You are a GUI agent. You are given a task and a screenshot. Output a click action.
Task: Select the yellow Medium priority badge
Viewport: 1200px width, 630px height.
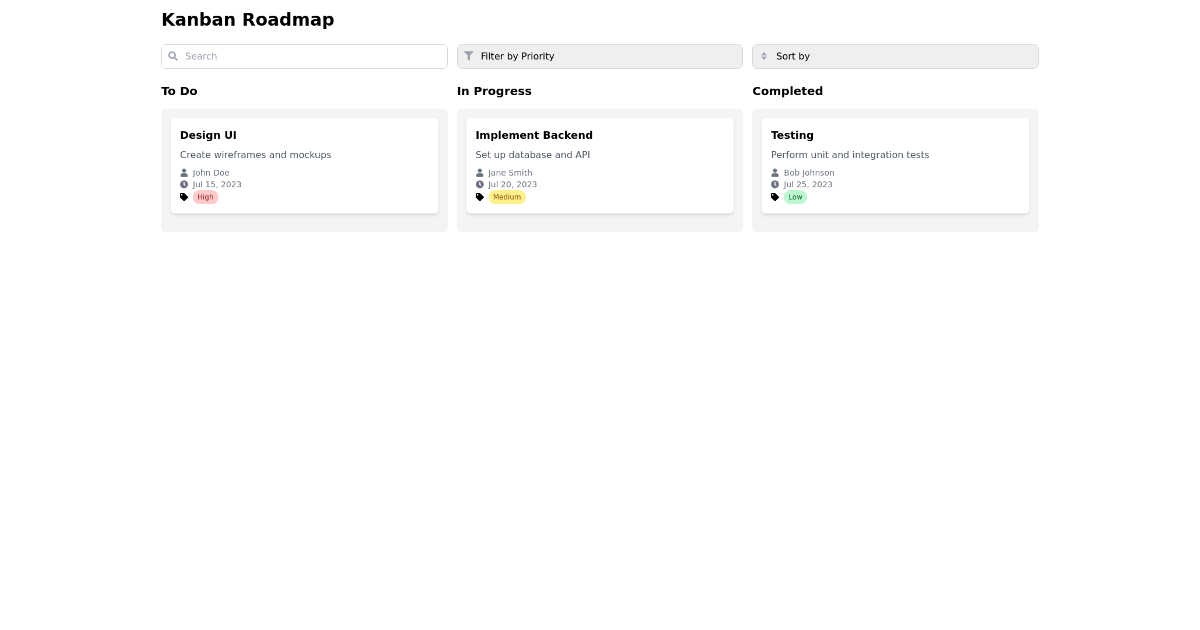[x=507, y=197]
